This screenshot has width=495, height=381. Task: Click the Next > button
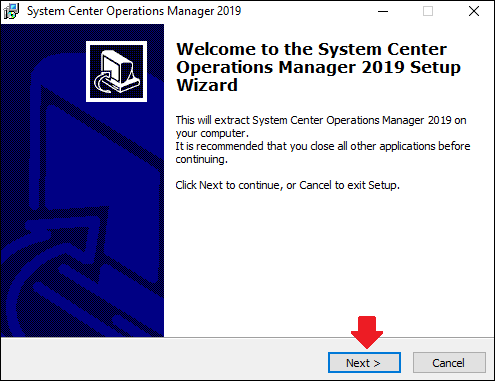coord(364,363)
